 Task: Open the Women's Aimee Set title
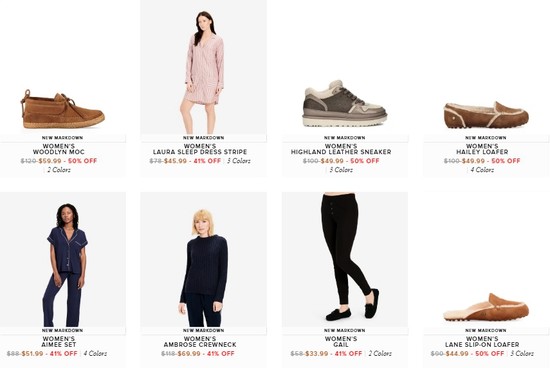click(x=59, y=342)
